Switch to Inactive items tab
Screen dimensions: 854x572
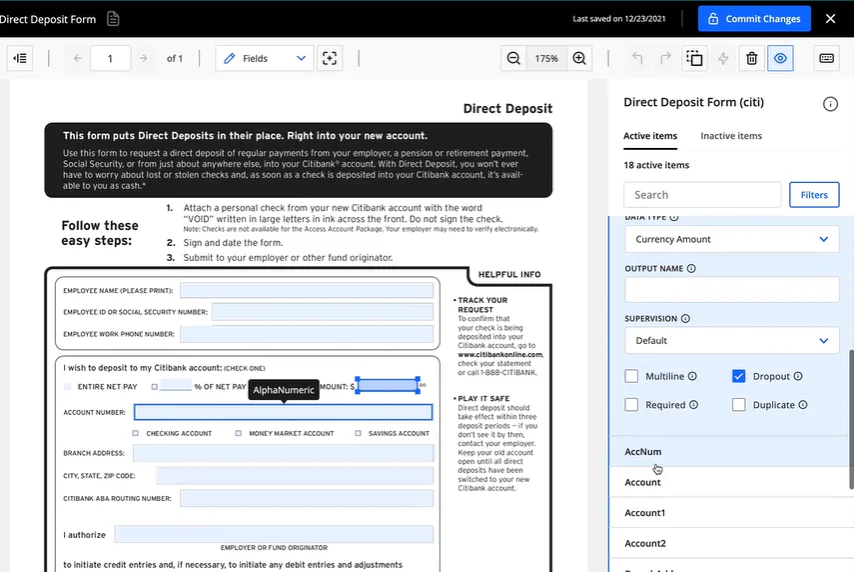point(731,136)
